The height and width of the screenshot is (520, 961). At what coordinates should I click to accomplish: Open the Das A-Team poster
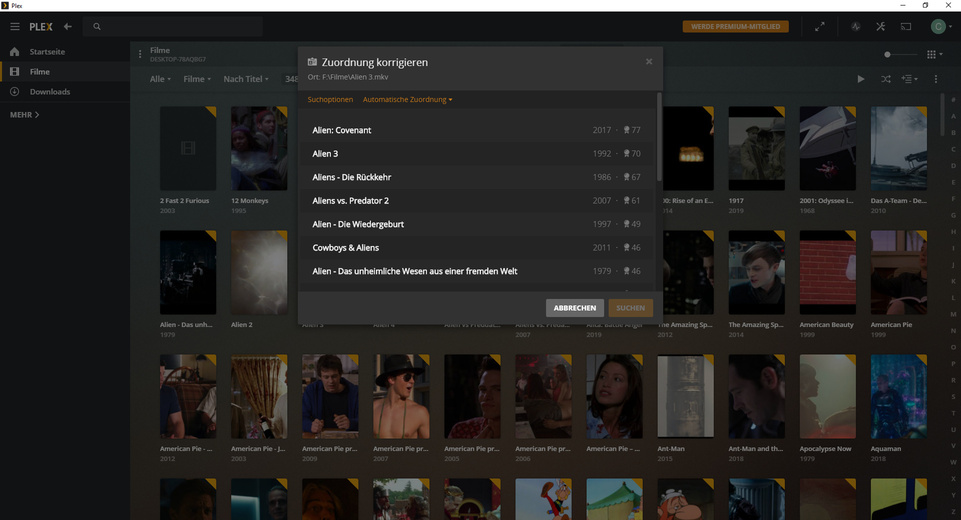pyautogui.click(x=899, y=148)
